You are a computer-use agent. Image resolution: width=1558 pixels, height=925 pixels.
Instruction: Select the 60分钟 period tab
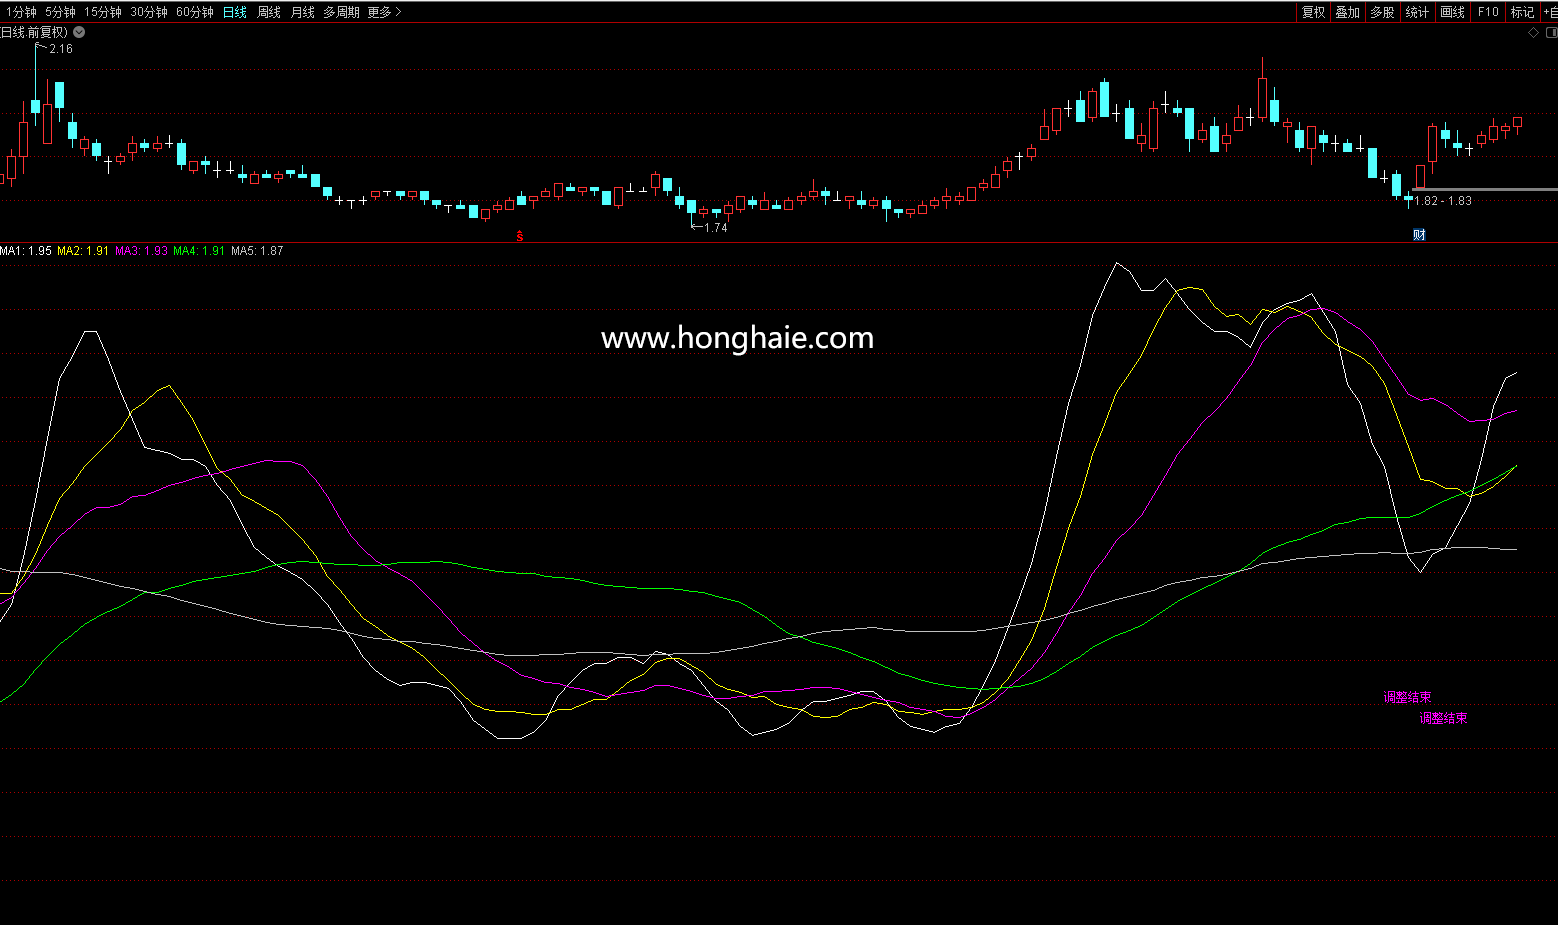(x=195, y=12)
